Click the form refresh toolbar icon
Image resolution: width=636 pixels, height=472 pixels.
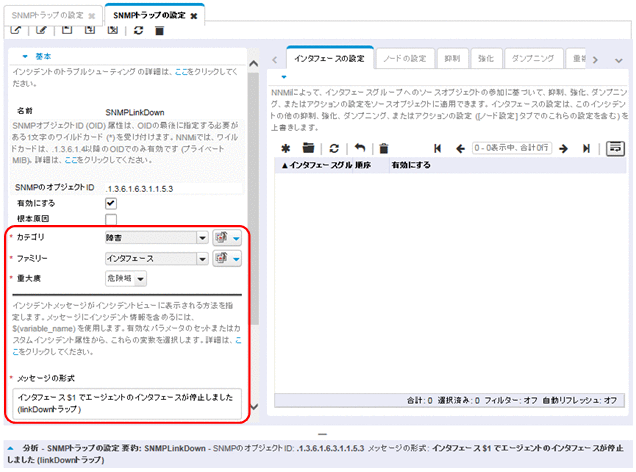pyautogui.click(x=138, y=30)
